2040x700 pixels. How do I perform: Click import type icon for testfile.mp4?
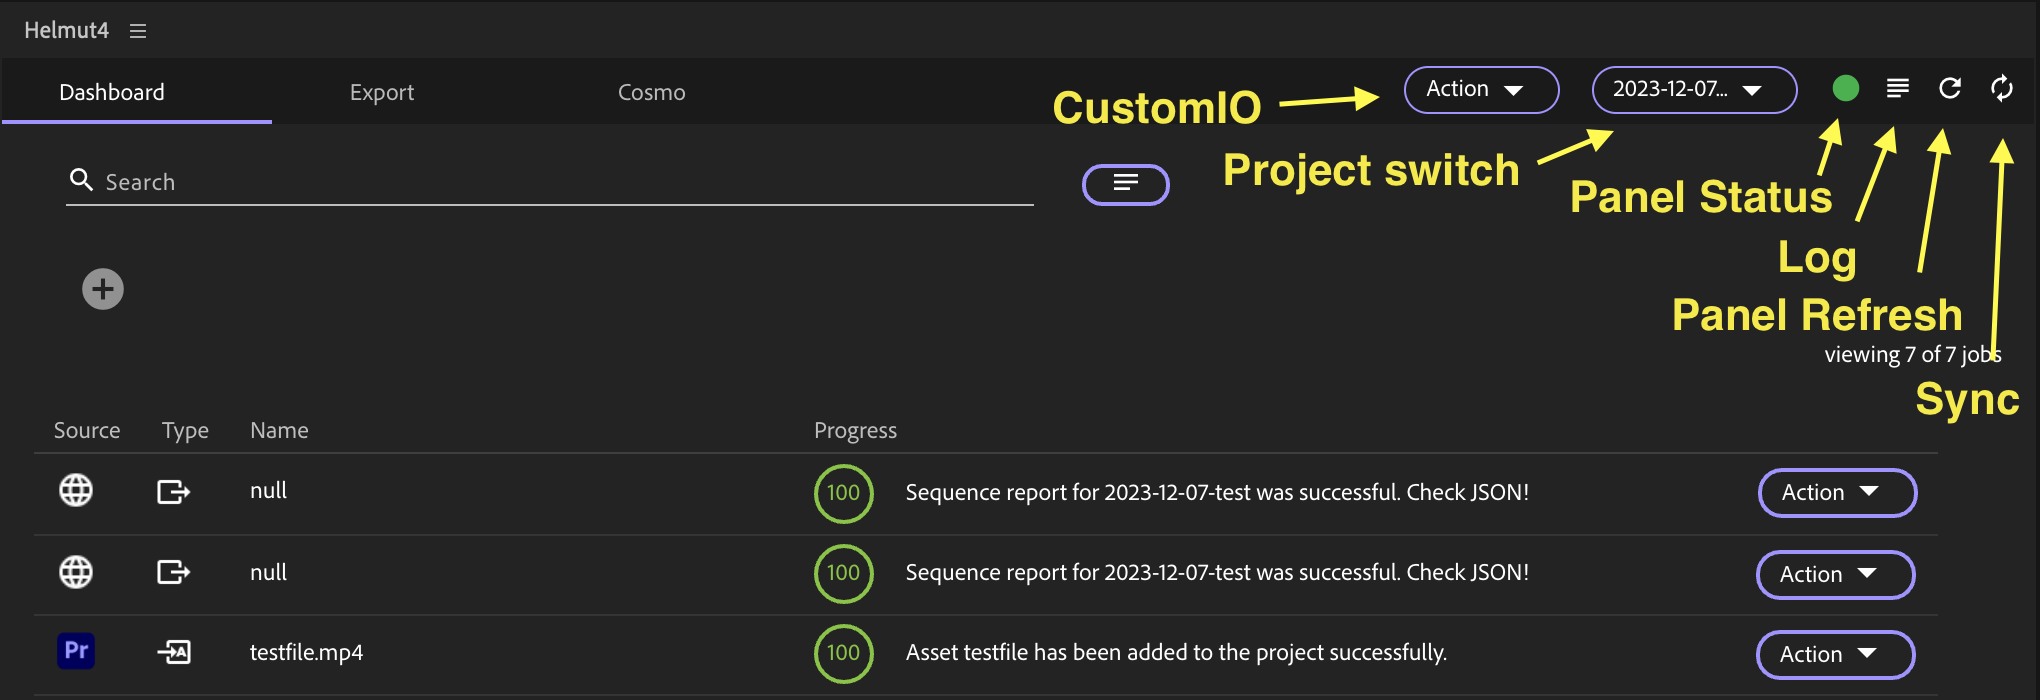point(174,653)
